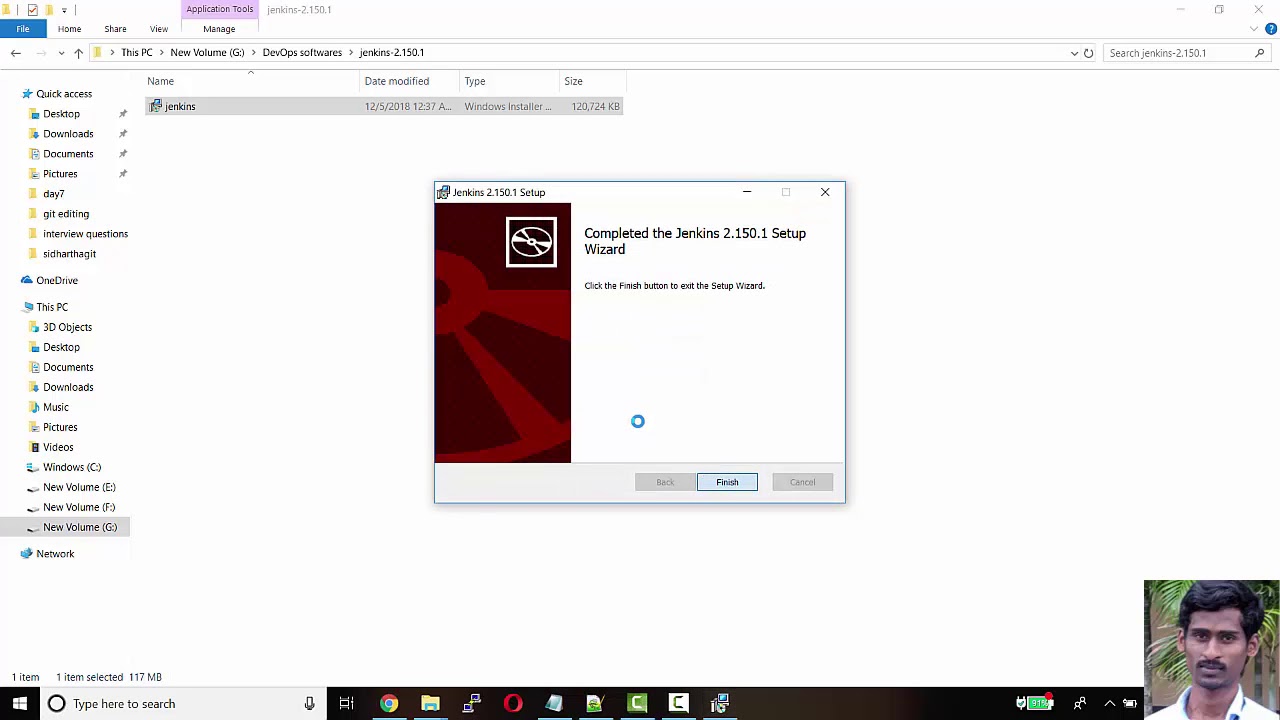Open the File tab in File Explorer
The width and height of the screenshot is (1280, 720).
tap(22, 29)
